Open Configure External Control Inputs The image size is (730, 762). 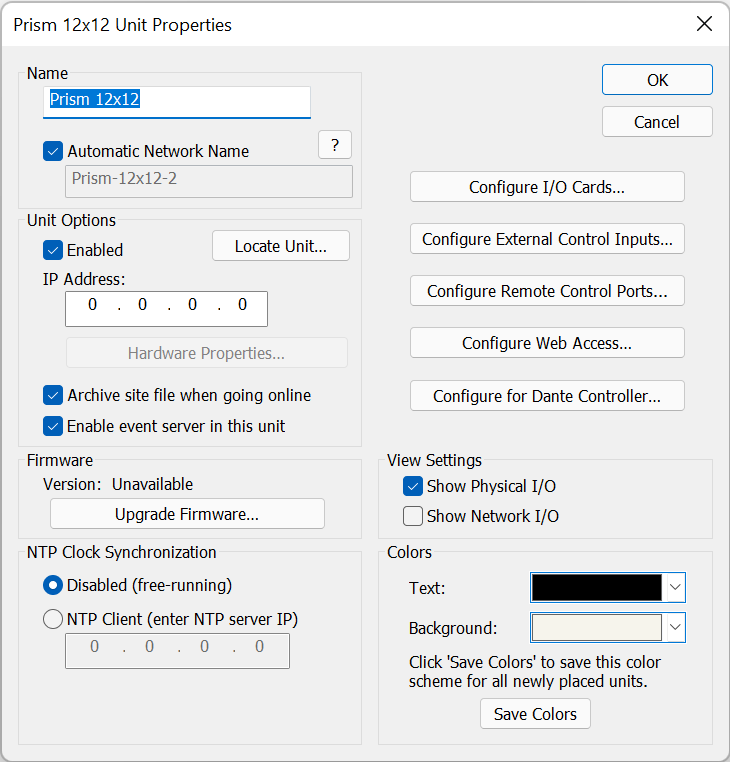click(547, 239)
